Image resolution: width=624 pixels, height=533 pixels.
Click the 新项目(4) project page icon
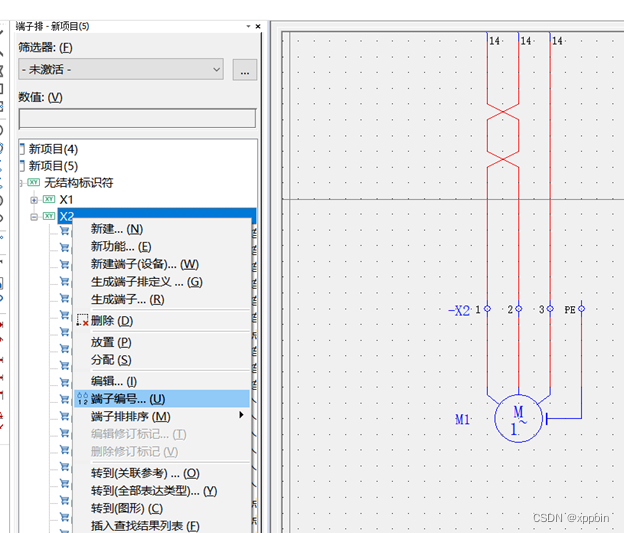(x=22, y=149)
